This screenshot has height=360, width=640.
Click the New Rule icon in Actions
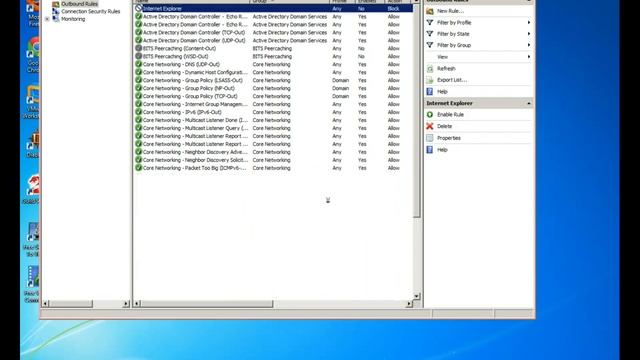pos(430,11)
